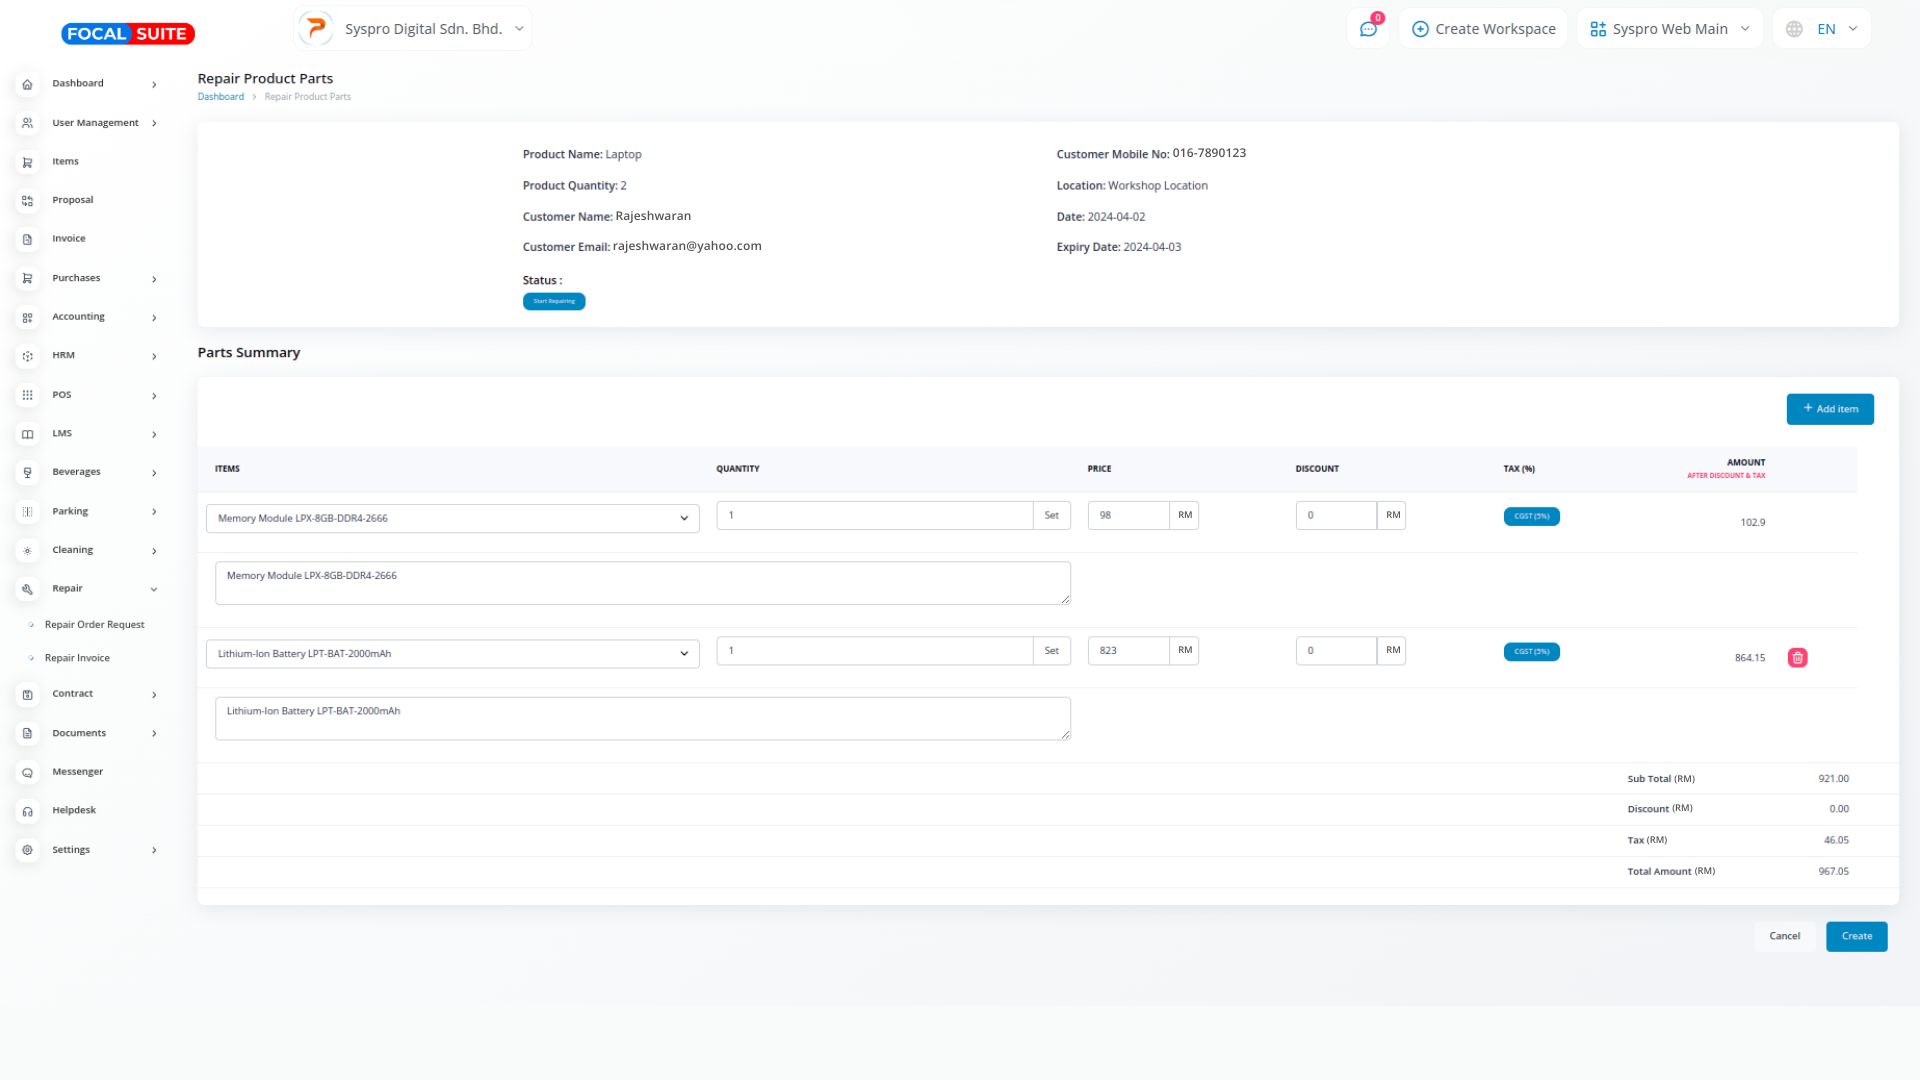This screenshot has height=1080, width=1920.
Task: Open Repair Order Request submenu item
Action: (x=94, y=625)
